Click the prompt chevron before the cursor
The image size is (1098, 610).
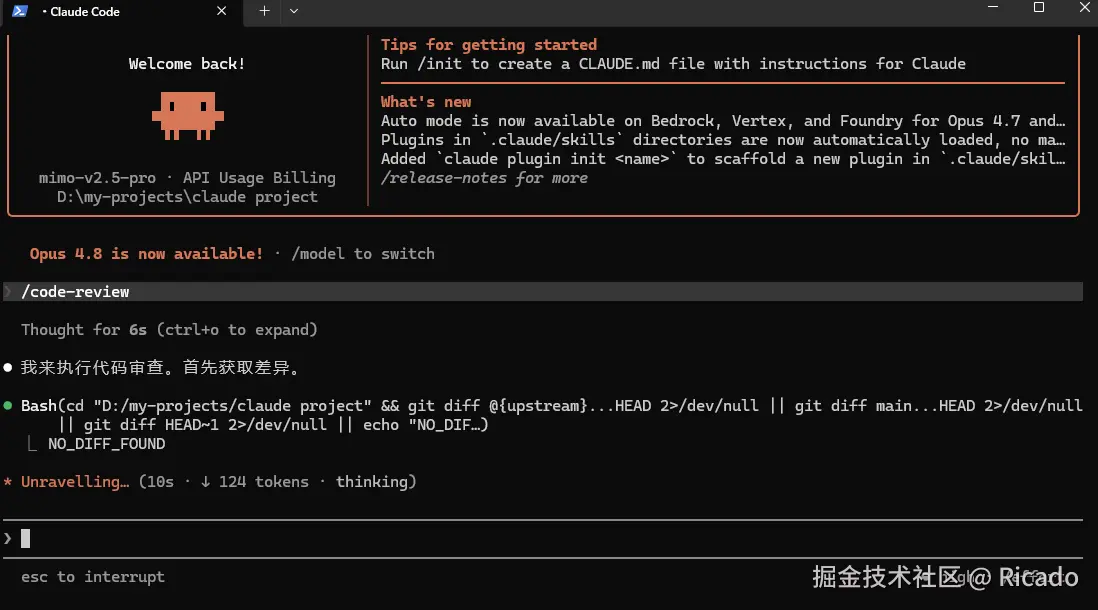coord(8,539)
